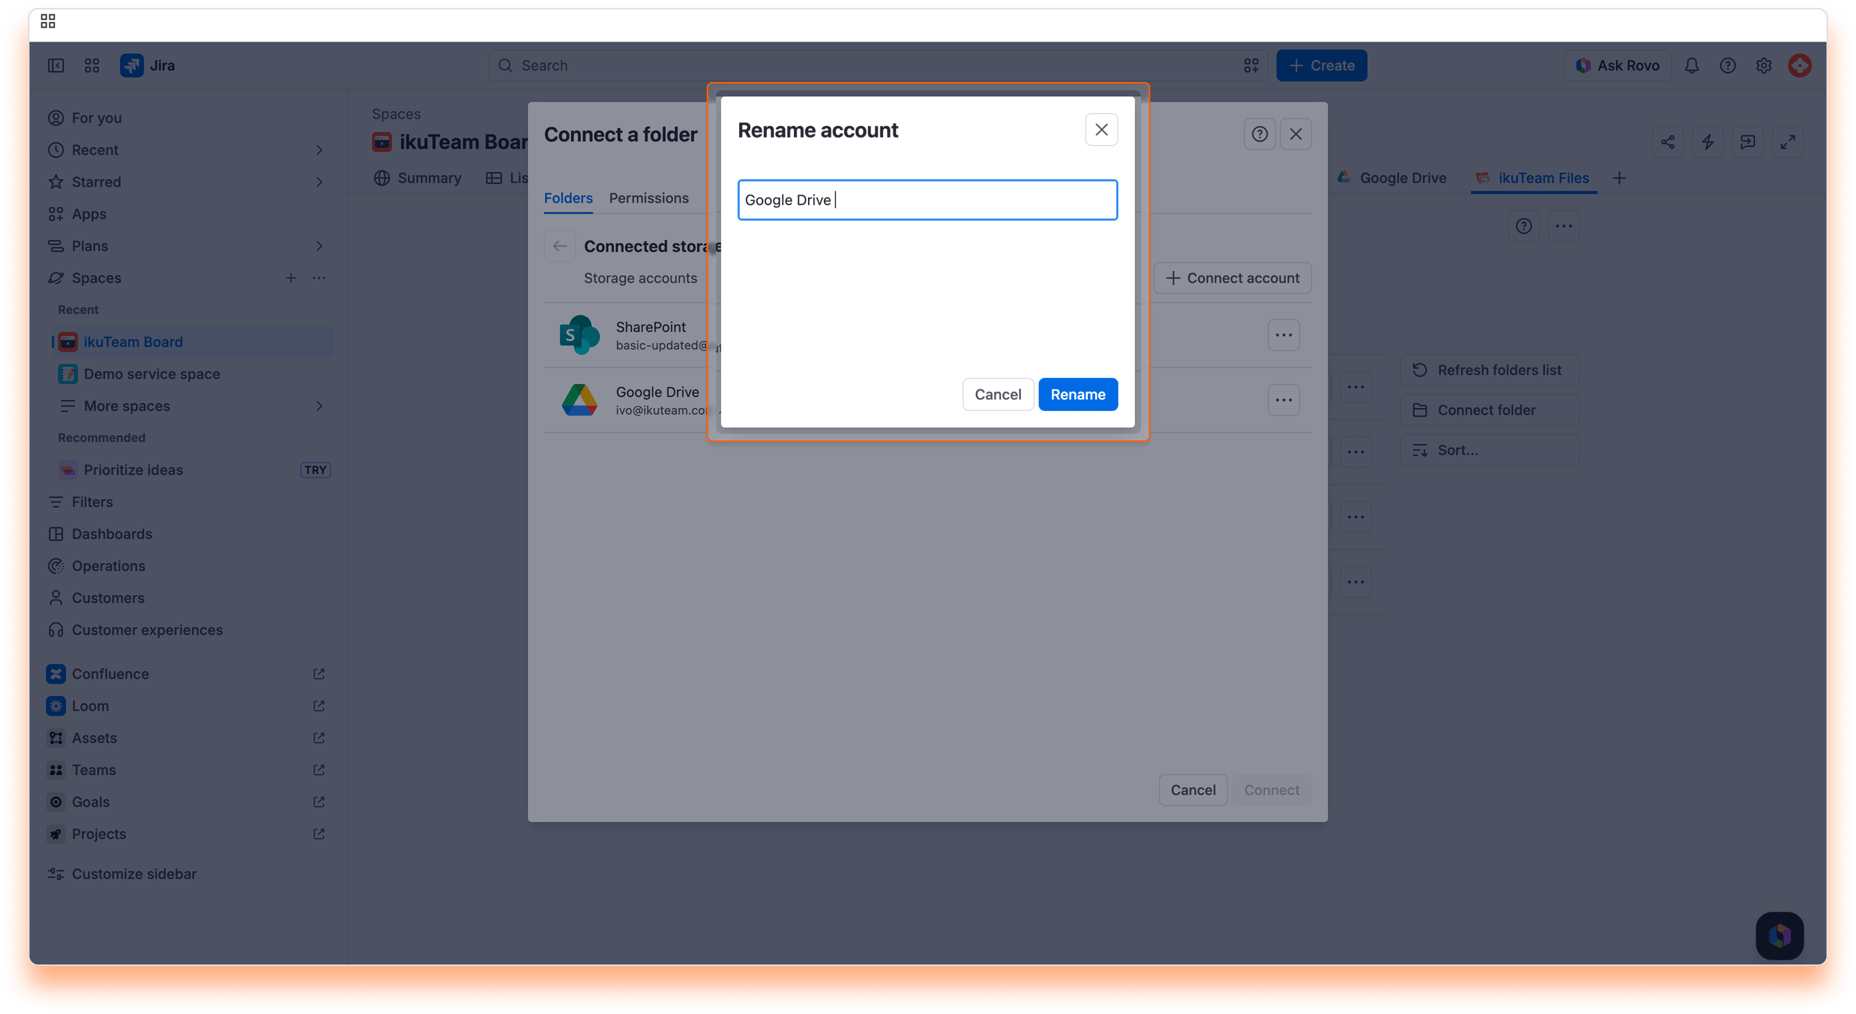Open Operations in the sidebar
1856x1014 pixels.
pyautogui.click(x=108, y=566)
